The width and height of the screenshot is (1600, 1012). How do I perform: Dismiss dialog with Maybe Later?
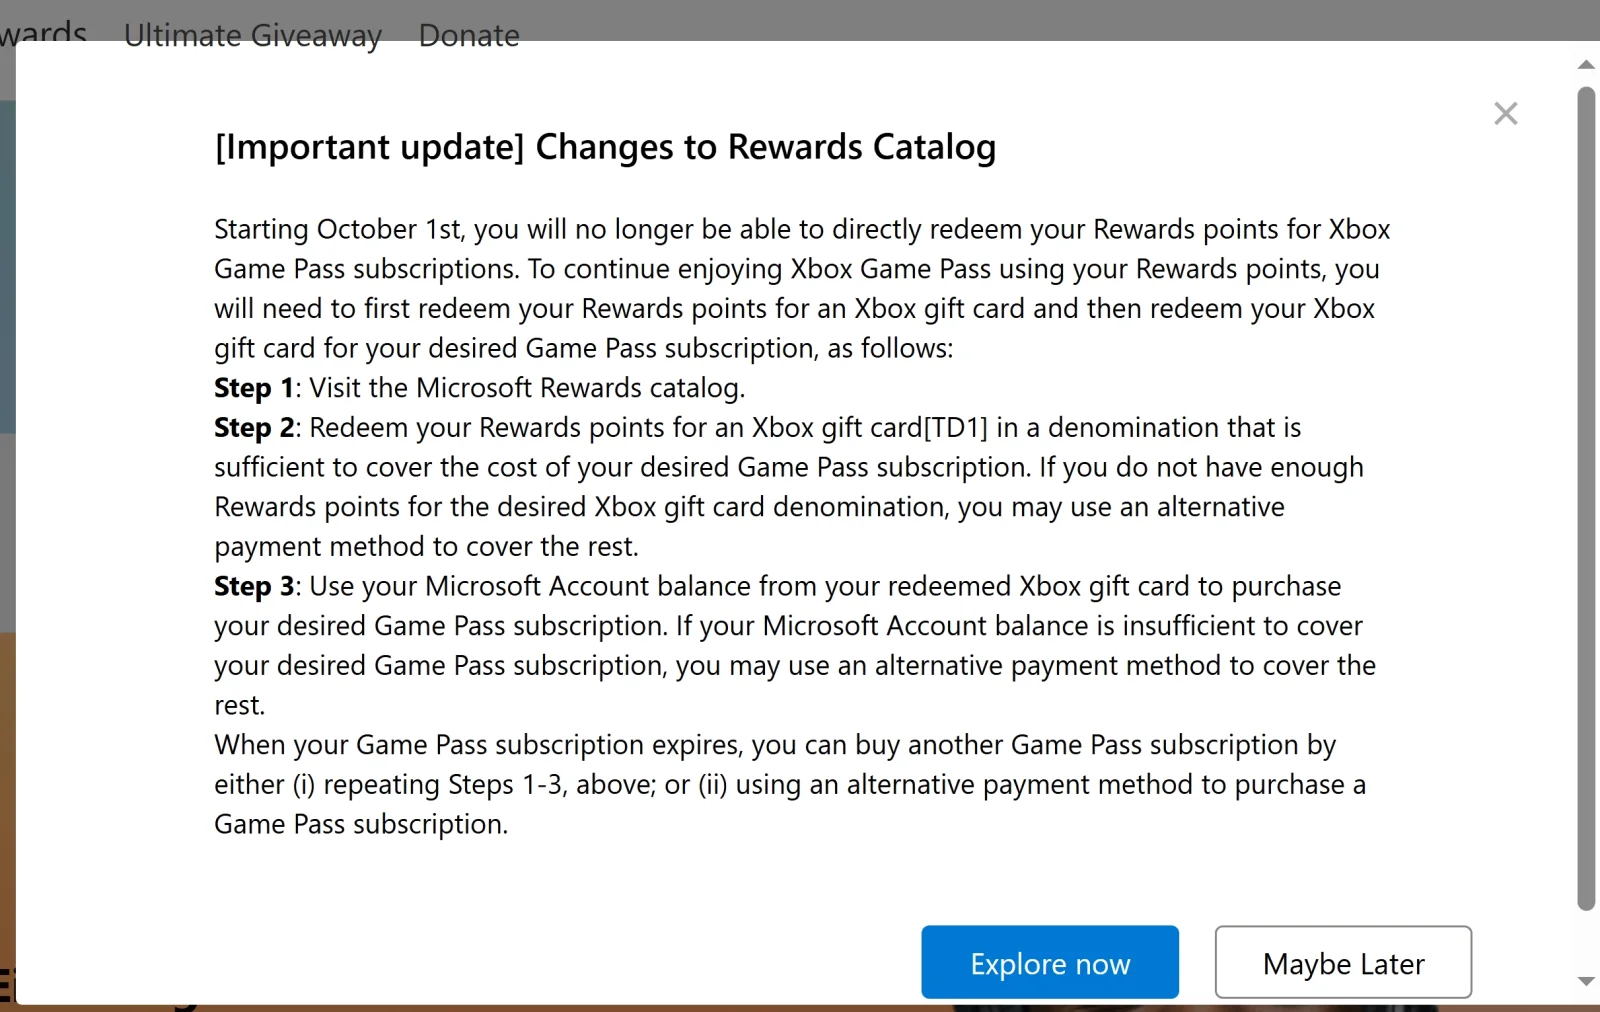tap(1343, 962)
